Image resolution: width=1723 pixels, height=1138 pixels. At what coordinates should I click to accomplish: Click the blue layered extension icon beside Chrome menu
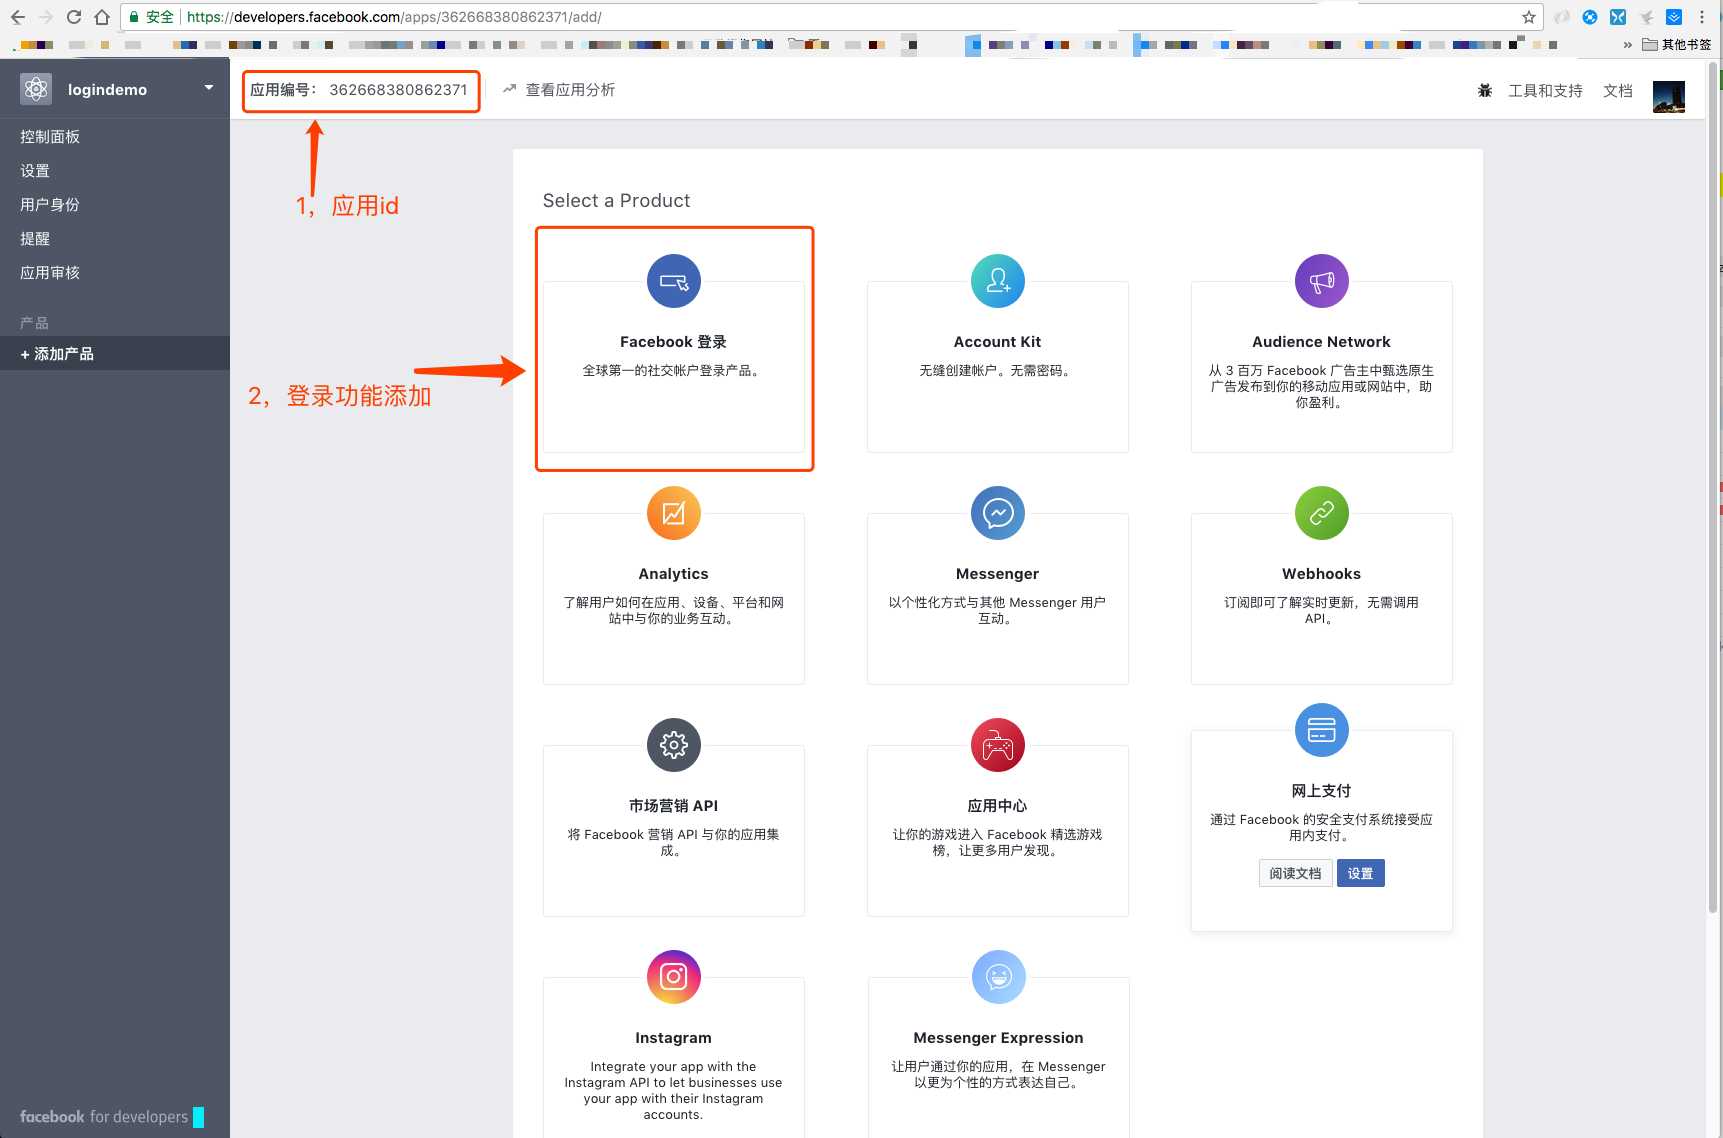1674,17
